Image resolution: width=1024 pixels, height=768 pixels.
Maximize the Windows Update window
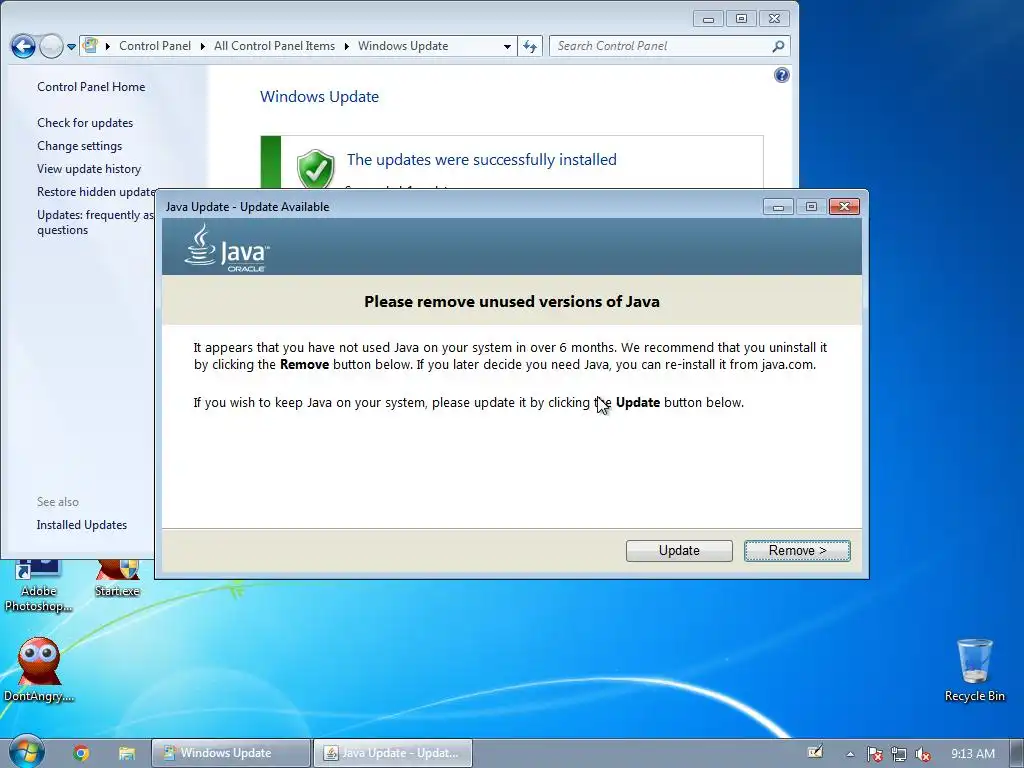click(x=741, y=19)
